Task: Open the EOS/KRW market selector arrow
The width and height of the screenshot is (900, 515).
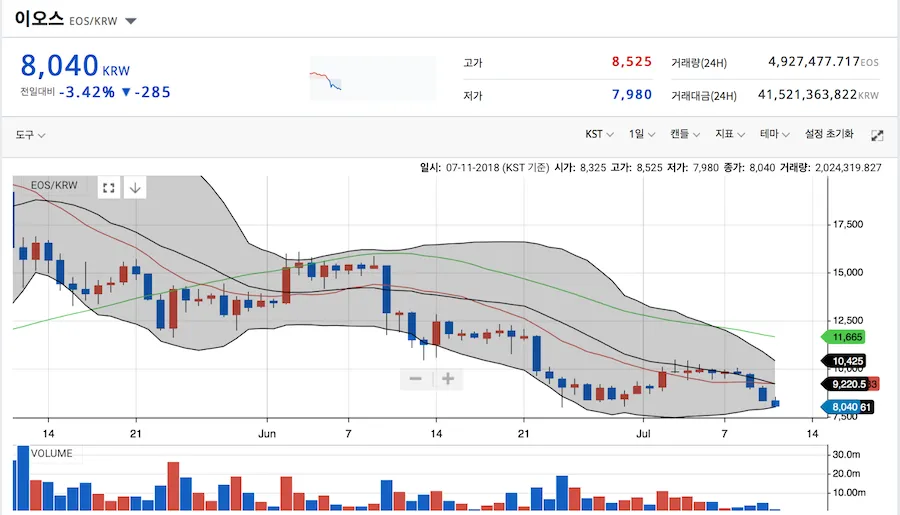Action: 131,21
